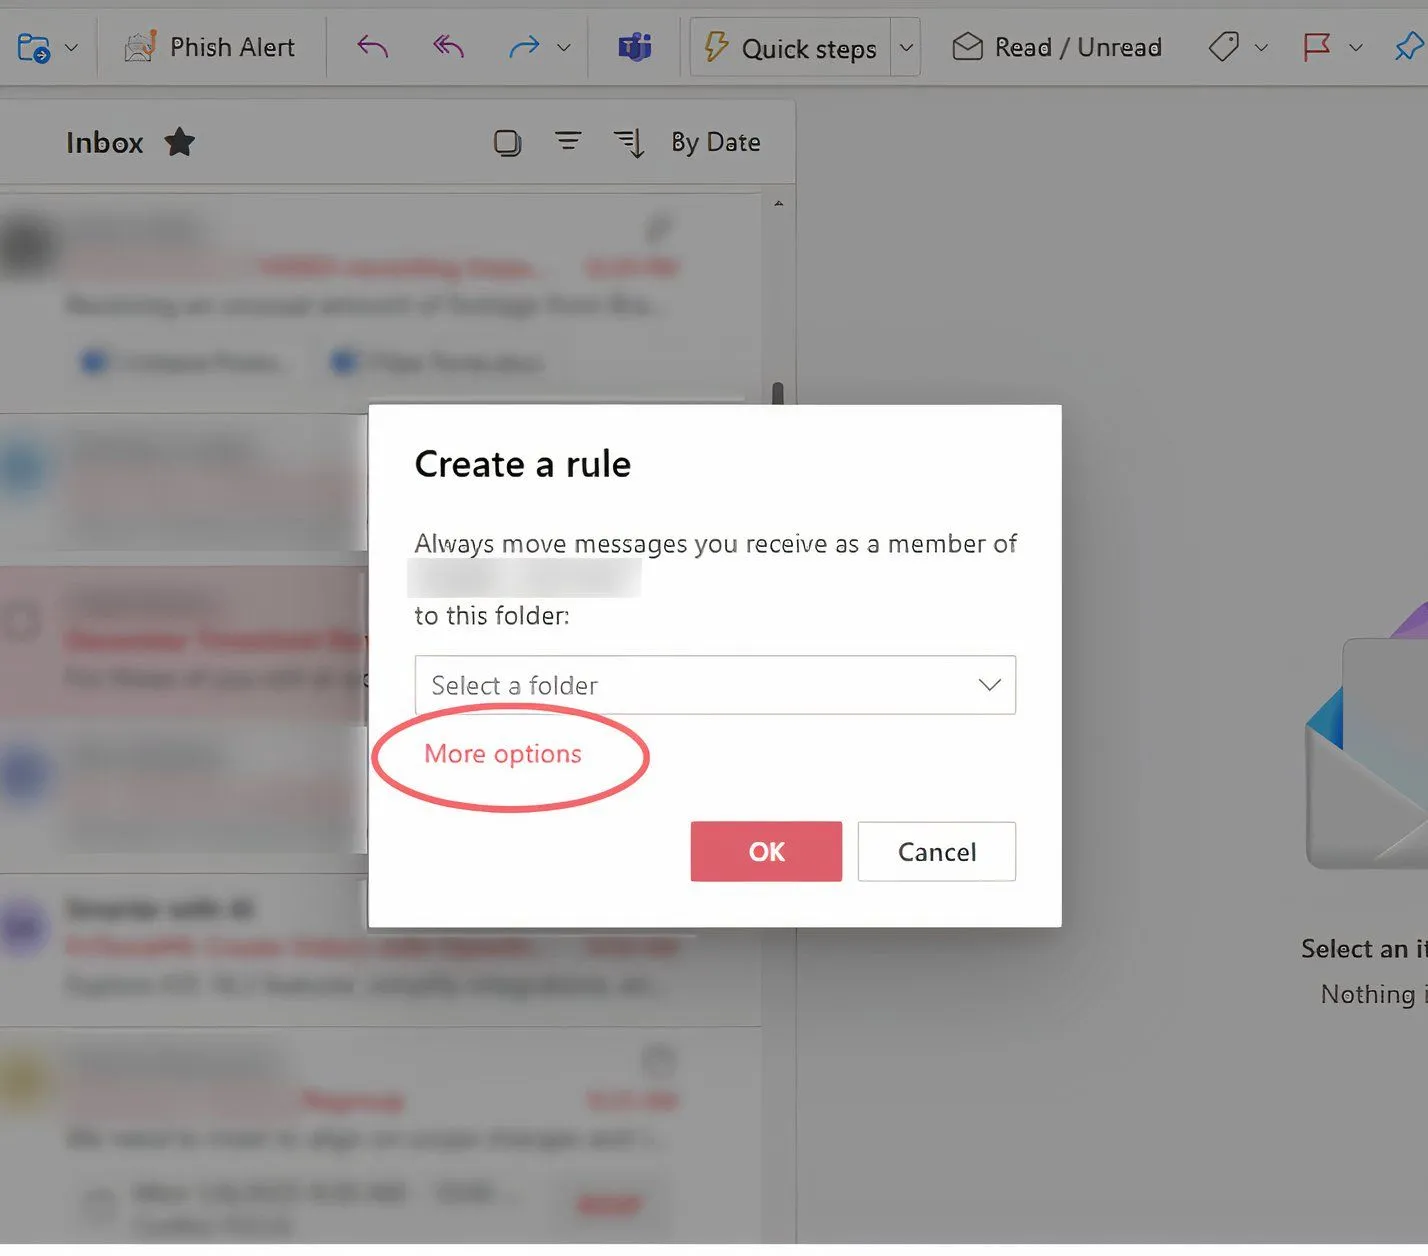
Task: Categorize using the tag icon
Action: click(1223, 47)
